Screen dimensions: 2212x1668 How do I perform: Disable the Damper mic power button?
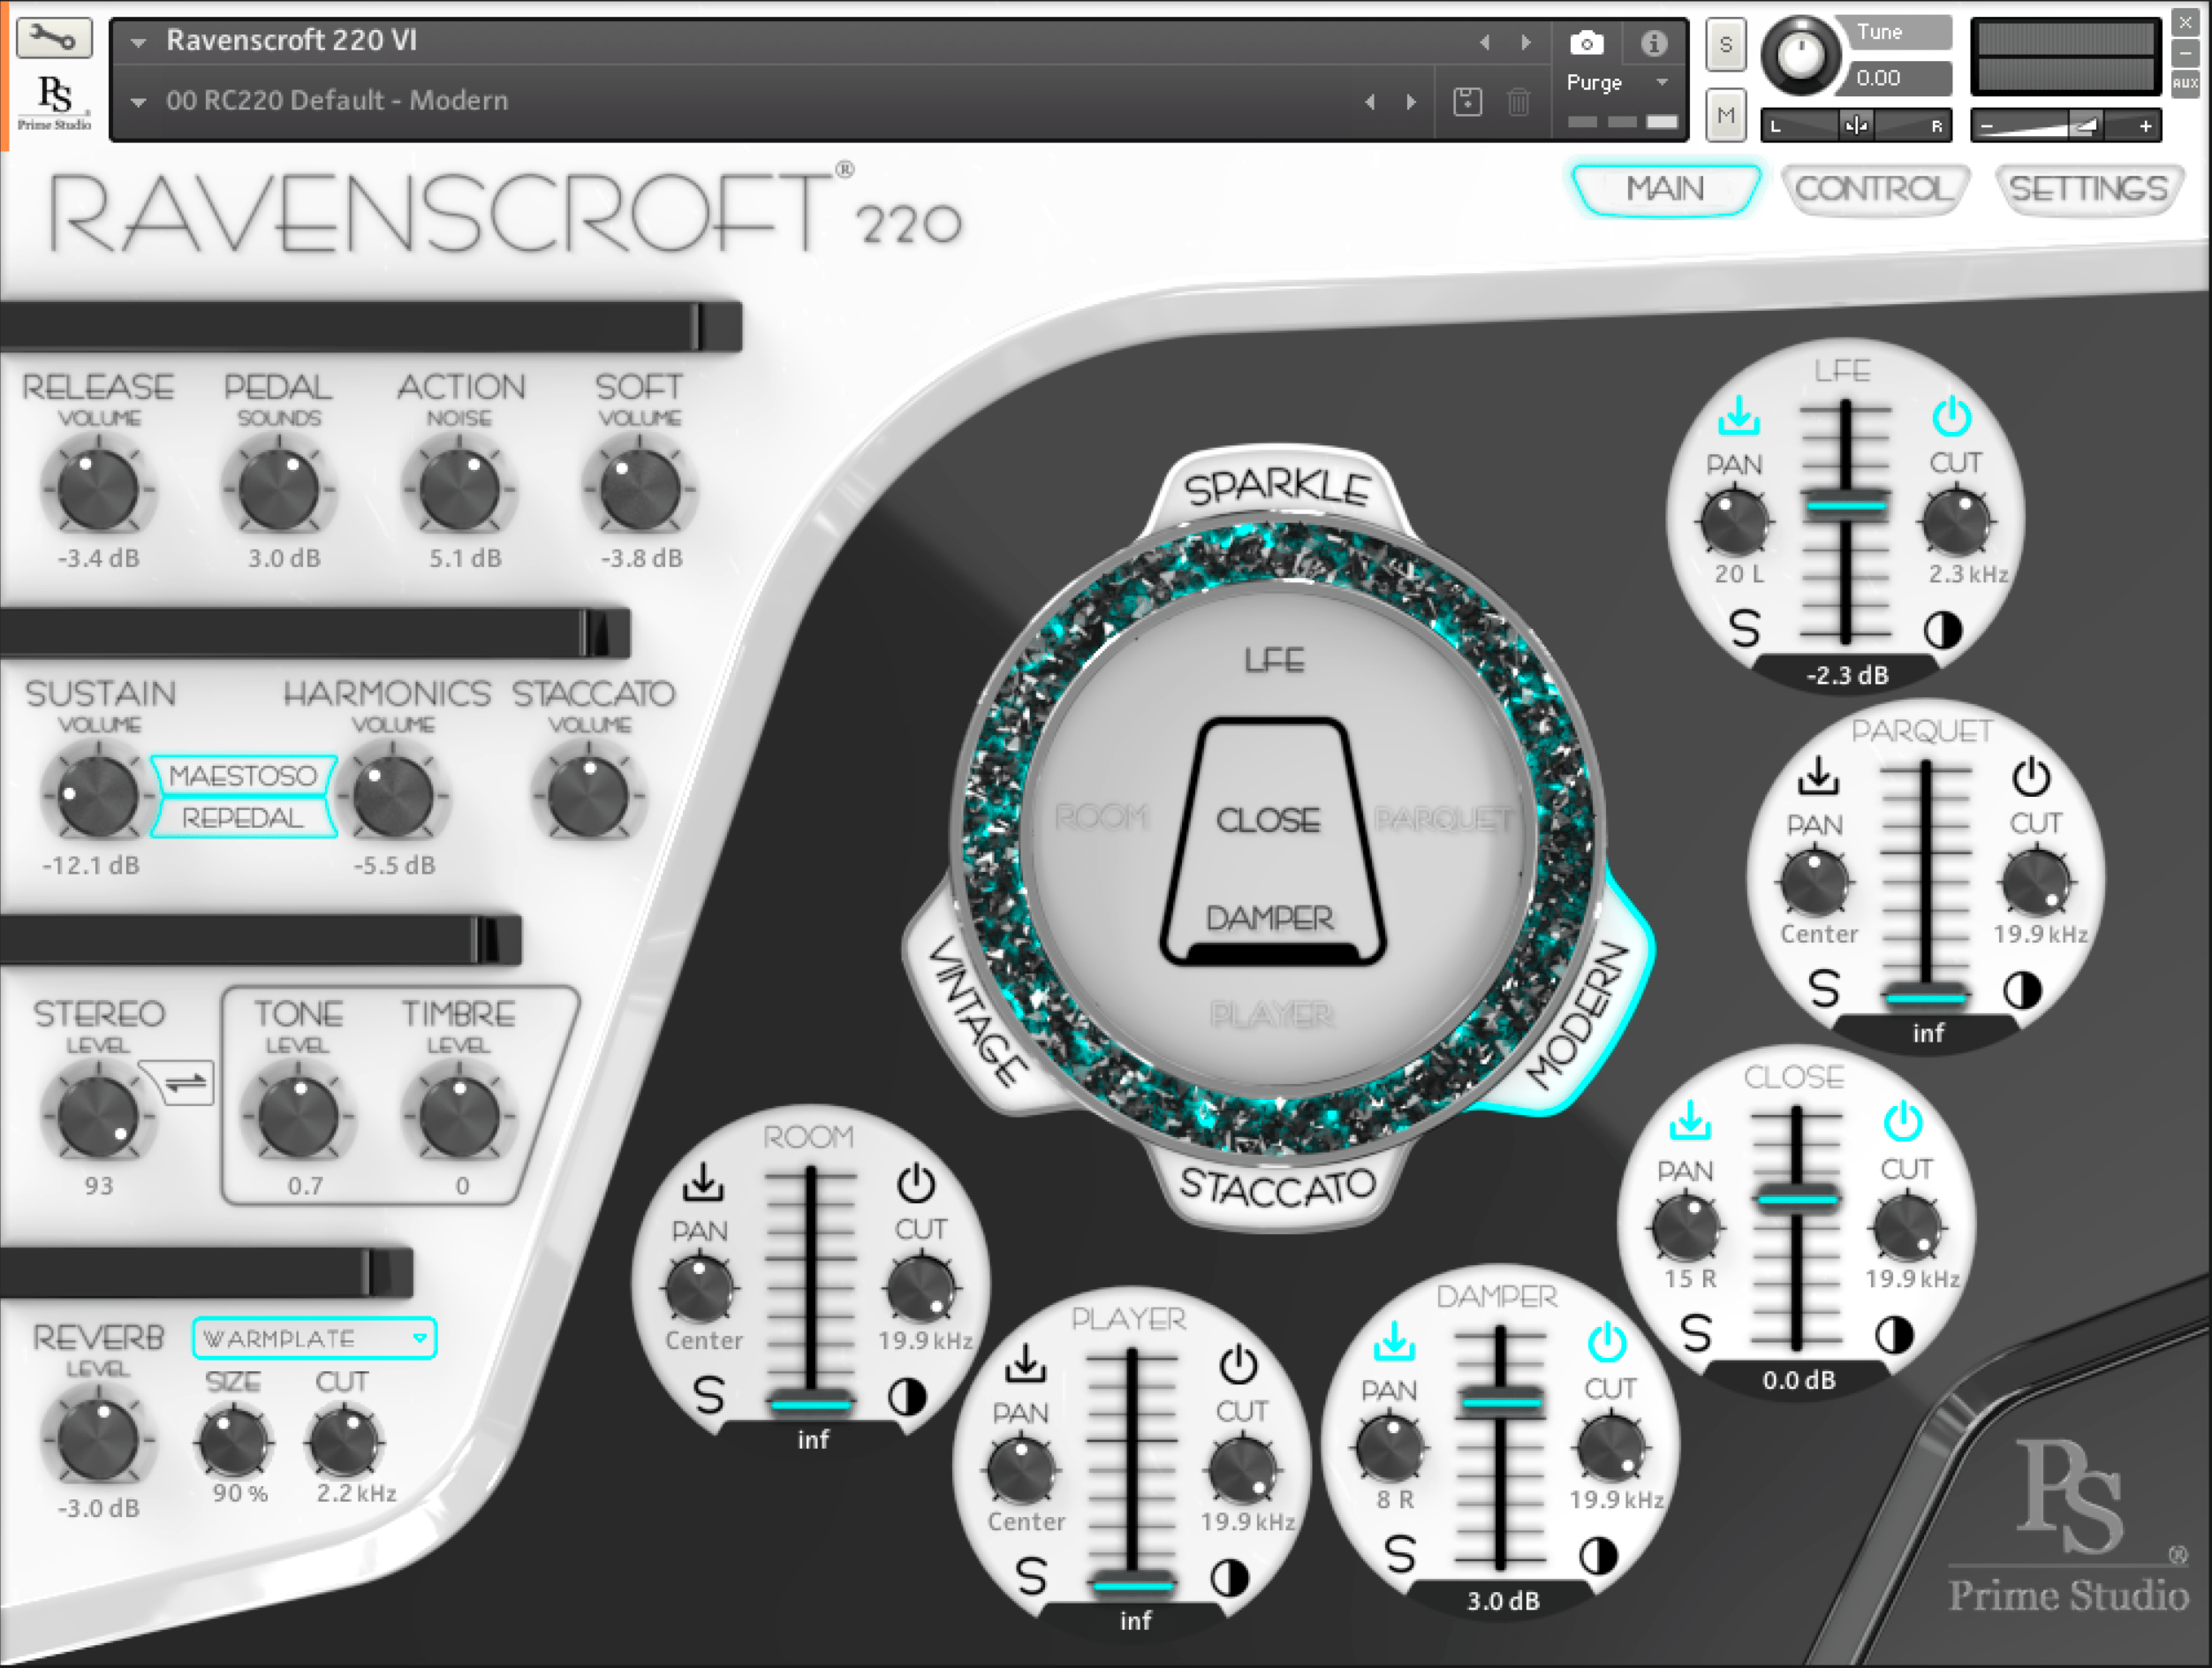click(x=1607, y=1342)
